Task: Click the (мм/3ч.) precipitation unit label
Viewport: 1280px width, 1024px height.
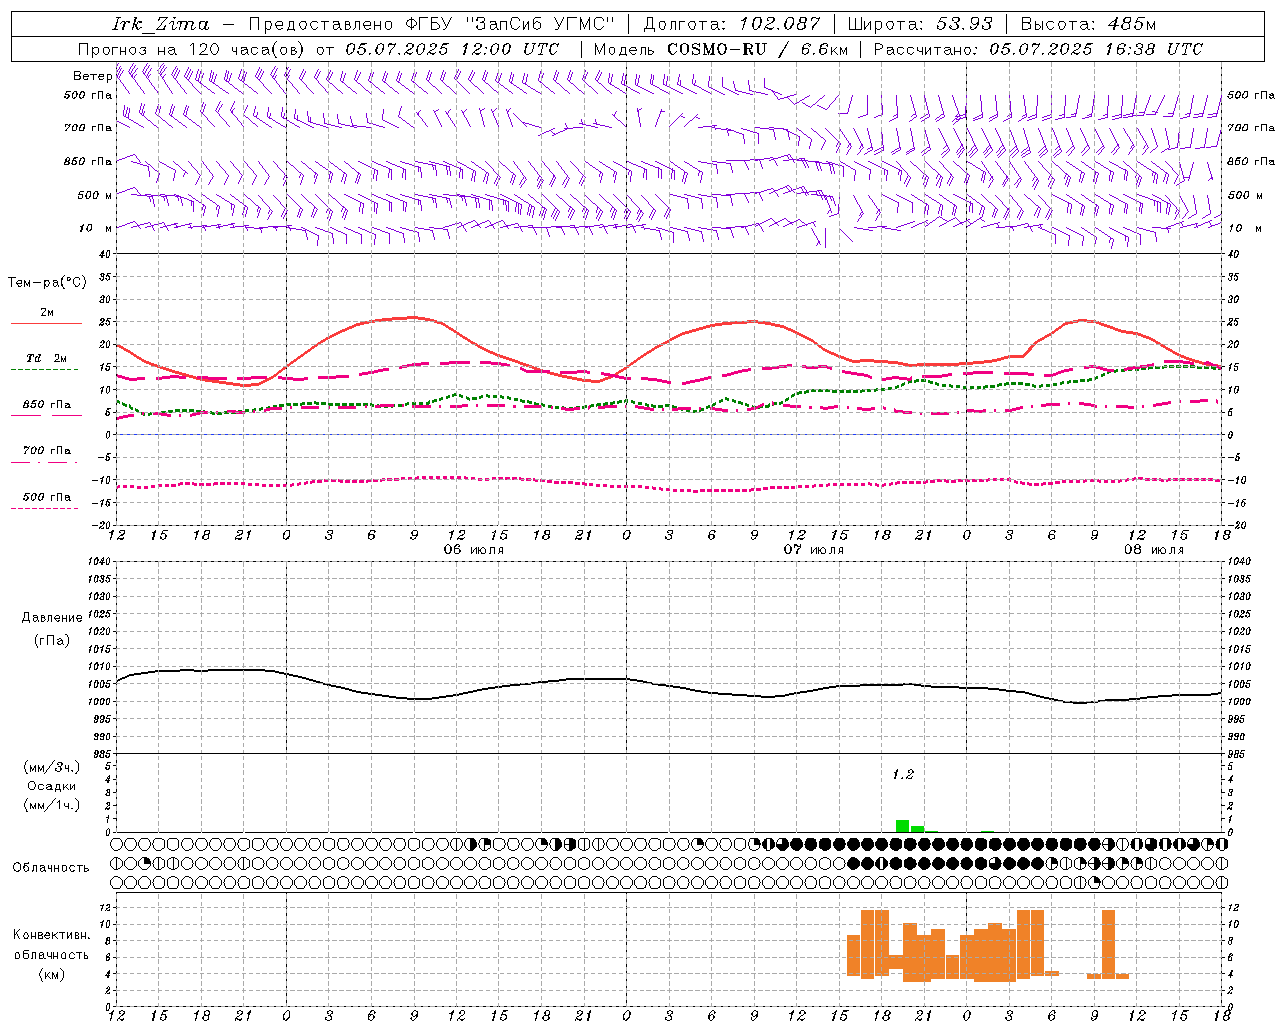Action: click(x=51, y=767)
